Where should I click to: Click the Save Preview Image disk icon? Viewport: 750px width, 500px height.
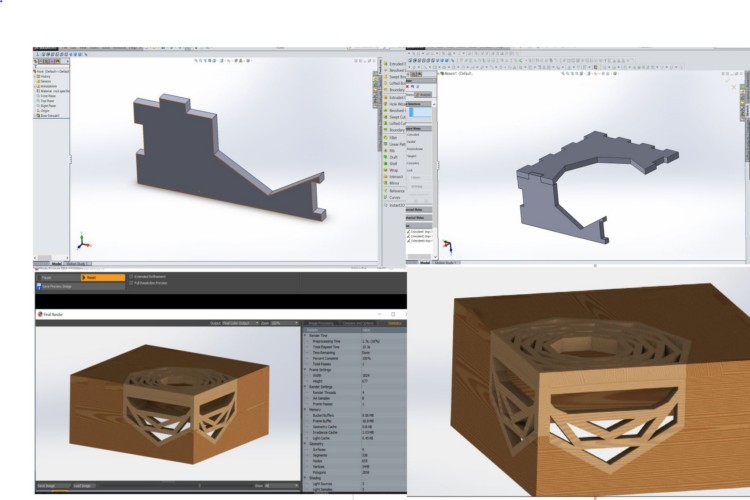tap(39, 286)
